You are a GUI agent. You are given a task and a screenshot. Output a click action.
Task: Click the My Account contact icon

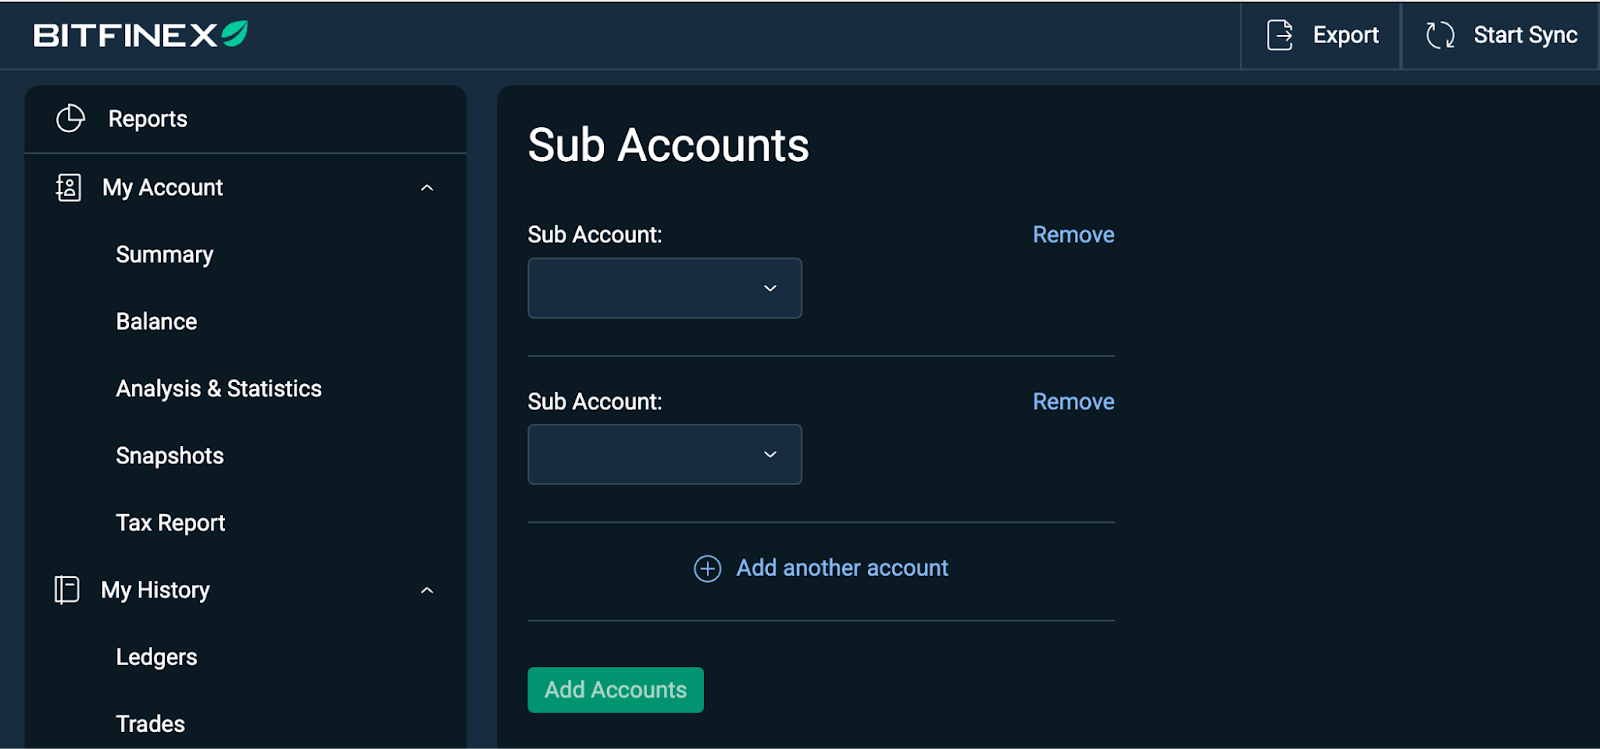click(x=68, y=187)
